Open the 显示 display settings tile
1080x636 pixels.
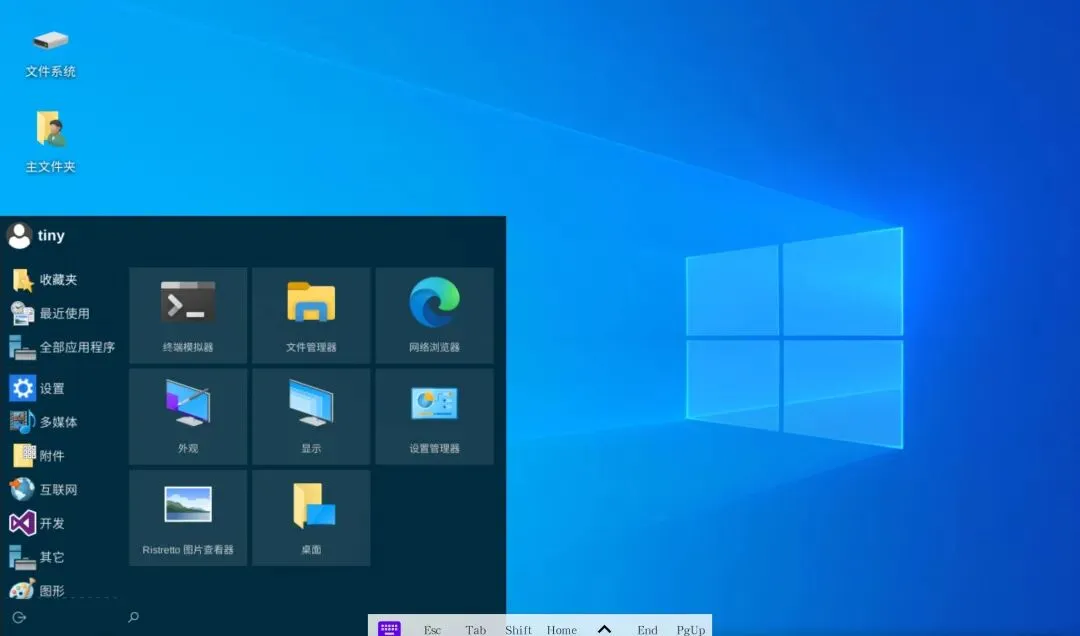pos(311,417)
